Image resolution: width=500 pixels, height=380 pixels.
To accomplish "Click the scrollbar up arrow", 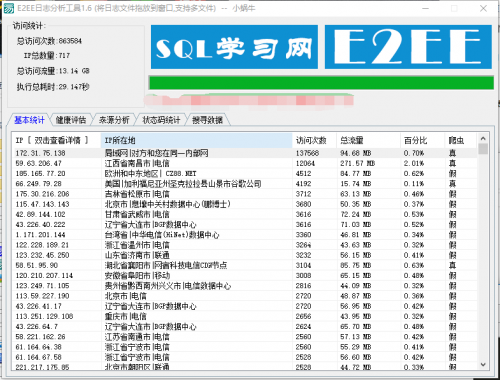I will tap(483, 138).
